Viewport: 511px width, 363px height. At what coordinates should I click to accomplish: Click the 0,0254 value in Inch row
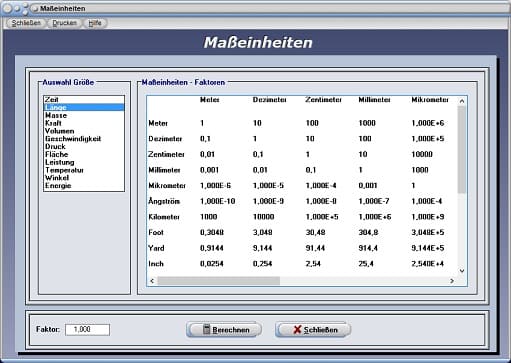(x=212, y=264)
